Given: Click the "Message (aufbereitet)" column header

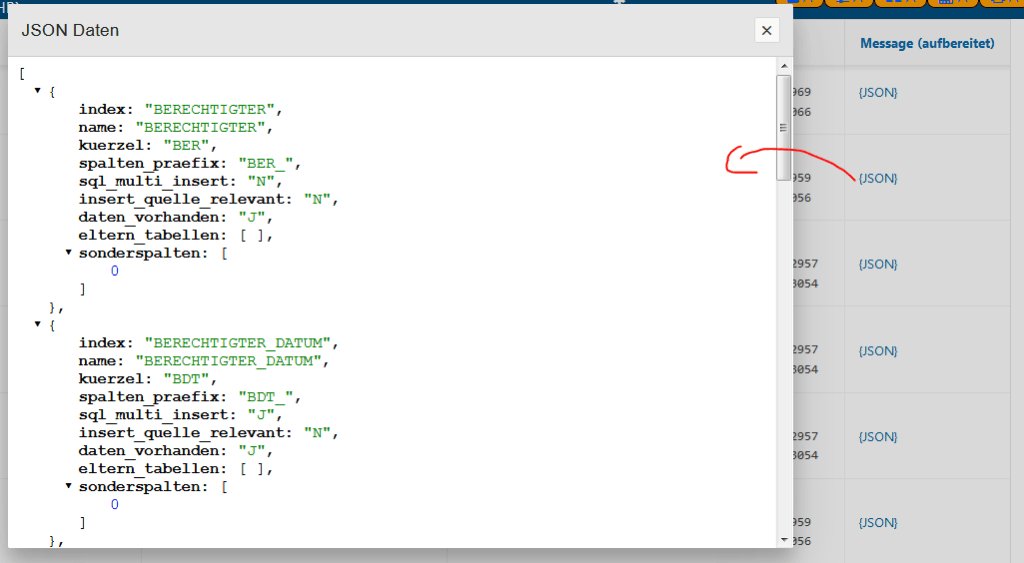Looking at the screenshot, I should (x=927, y=43).
